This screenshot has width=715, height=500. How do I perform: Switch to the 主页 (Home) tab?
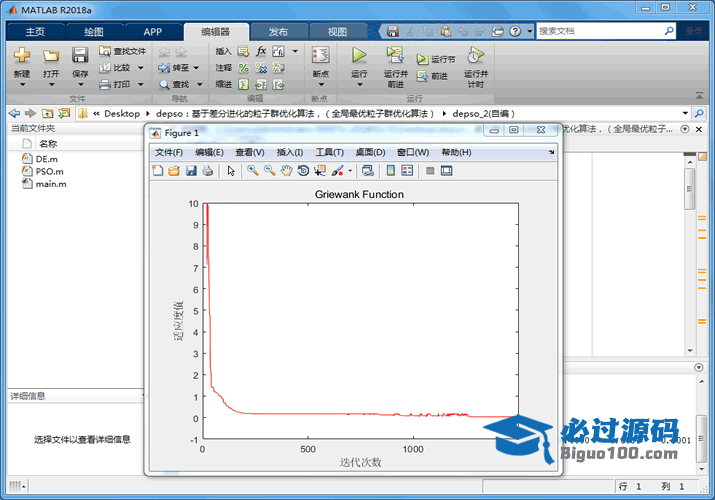tap(35, 32)
